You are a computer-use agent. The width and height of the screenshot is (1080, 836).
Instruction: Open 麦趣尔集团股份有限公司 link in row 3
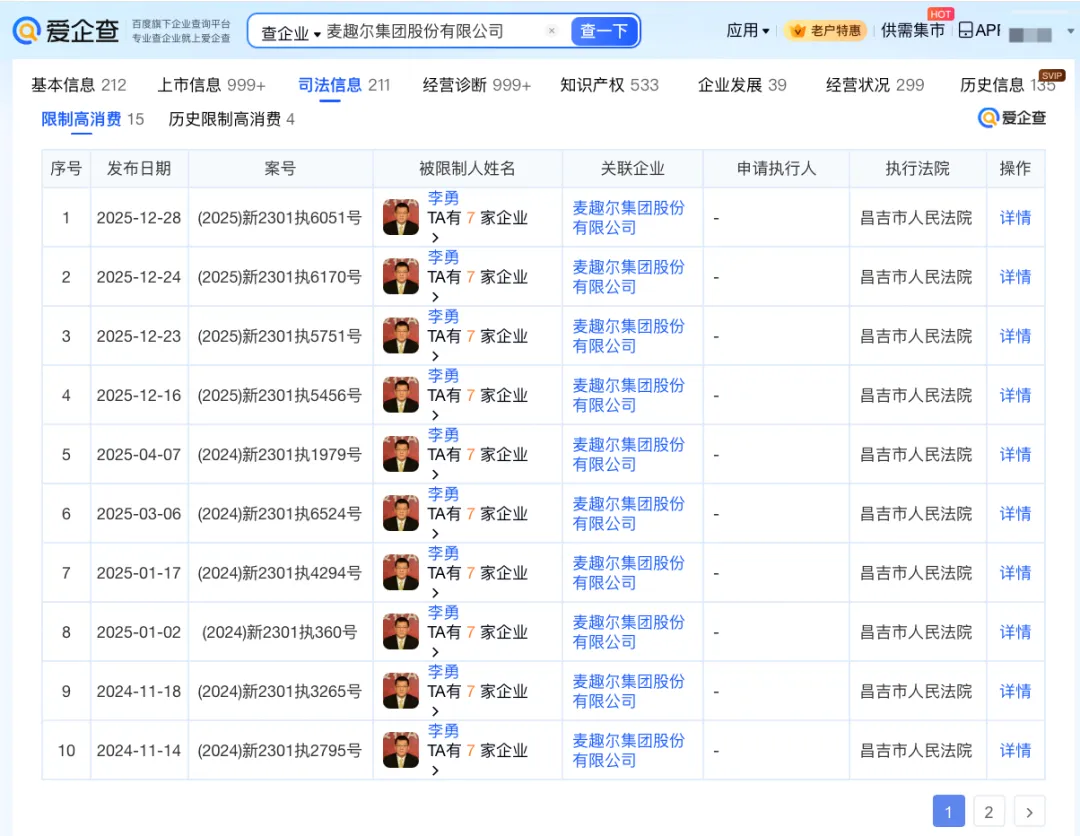click(x=628, y=336)
